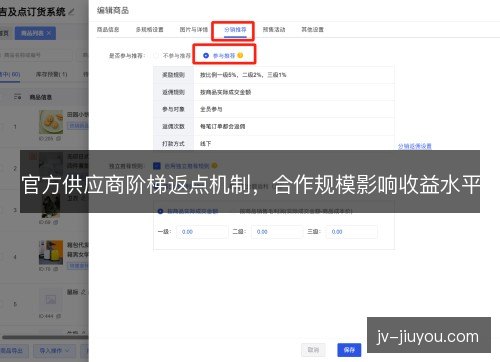Image resolution: width=500 pixels, height=362 pixels.
Task: Switch to the 多规格设置 tab
Action: [149, 29]
